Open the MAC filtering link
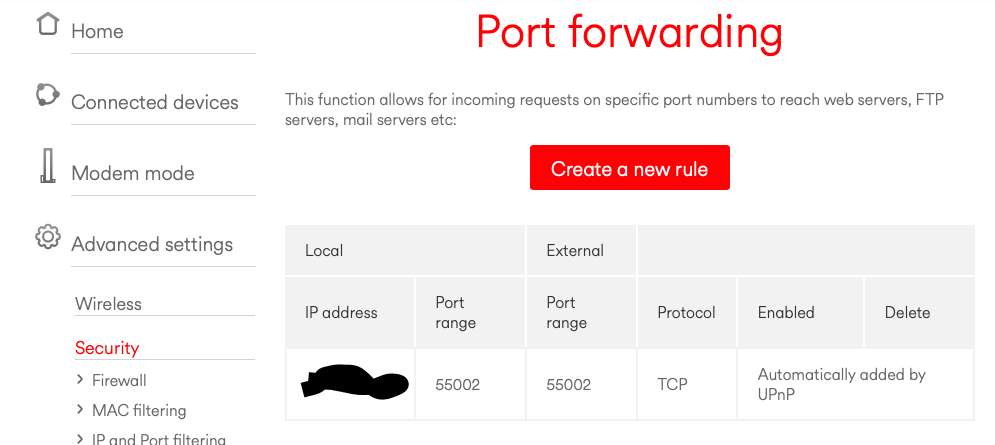The image size is (995, 445). pyautogui.click(x=139, y=410)
